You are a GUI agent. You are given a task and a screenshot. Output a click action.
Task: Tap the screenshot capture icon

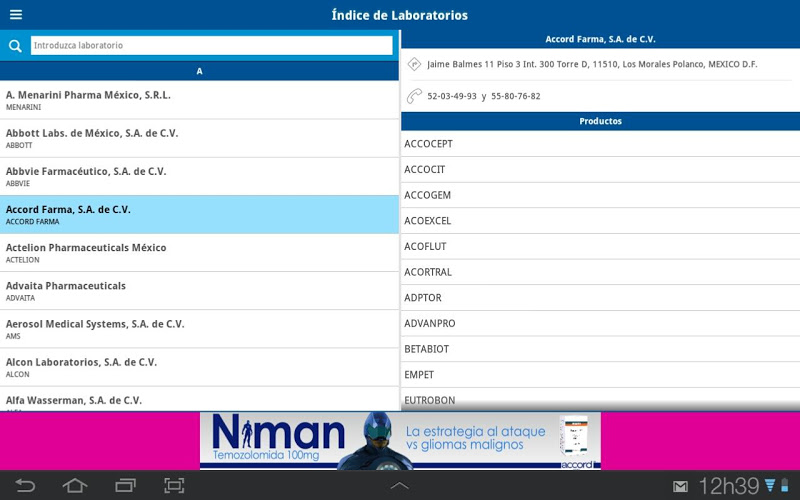tap(174, 485)
